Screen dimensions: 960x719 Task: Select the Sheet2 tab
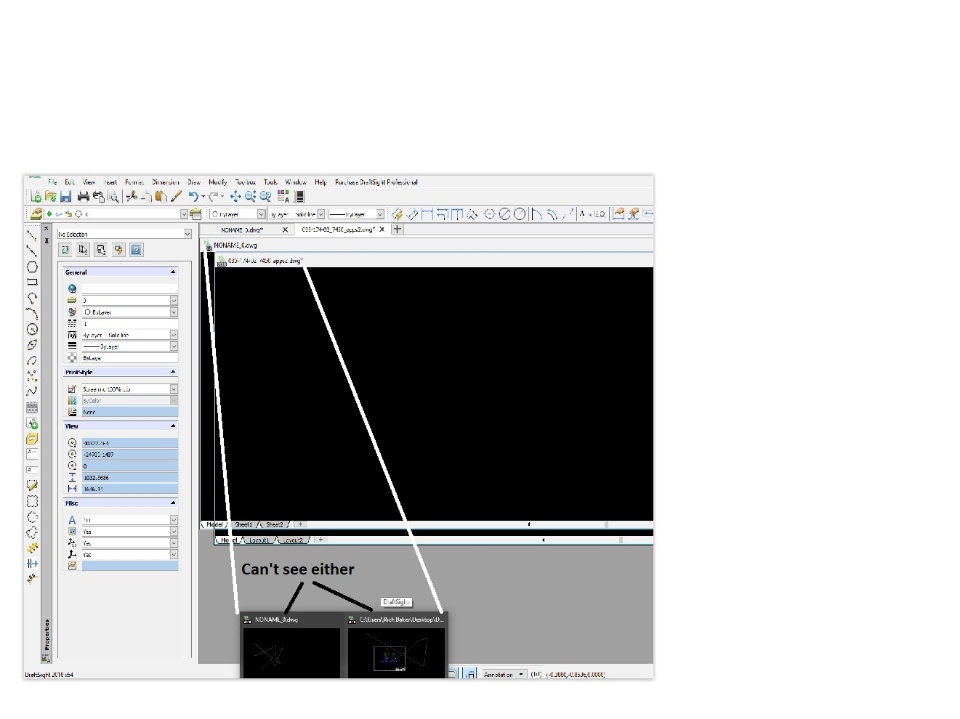click(x=274, y=524)
